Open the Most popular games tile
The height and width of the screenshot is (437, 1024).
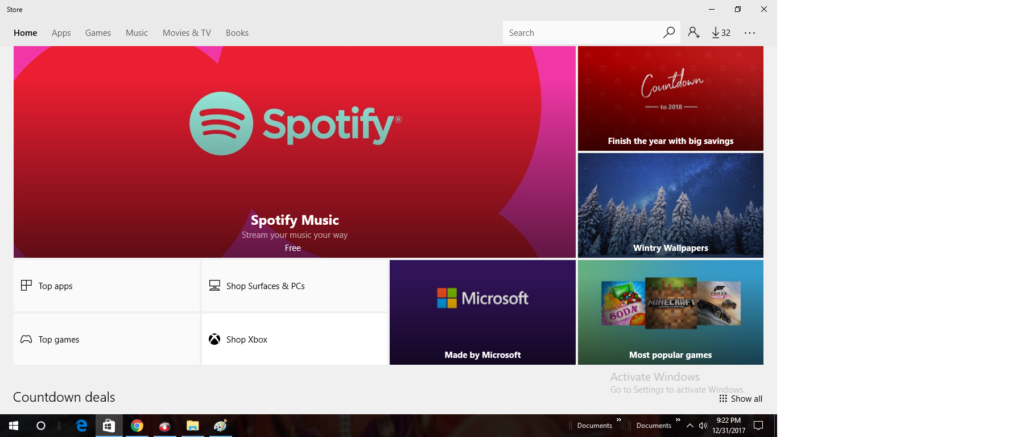pyautogui.click(x=671, y=312)
